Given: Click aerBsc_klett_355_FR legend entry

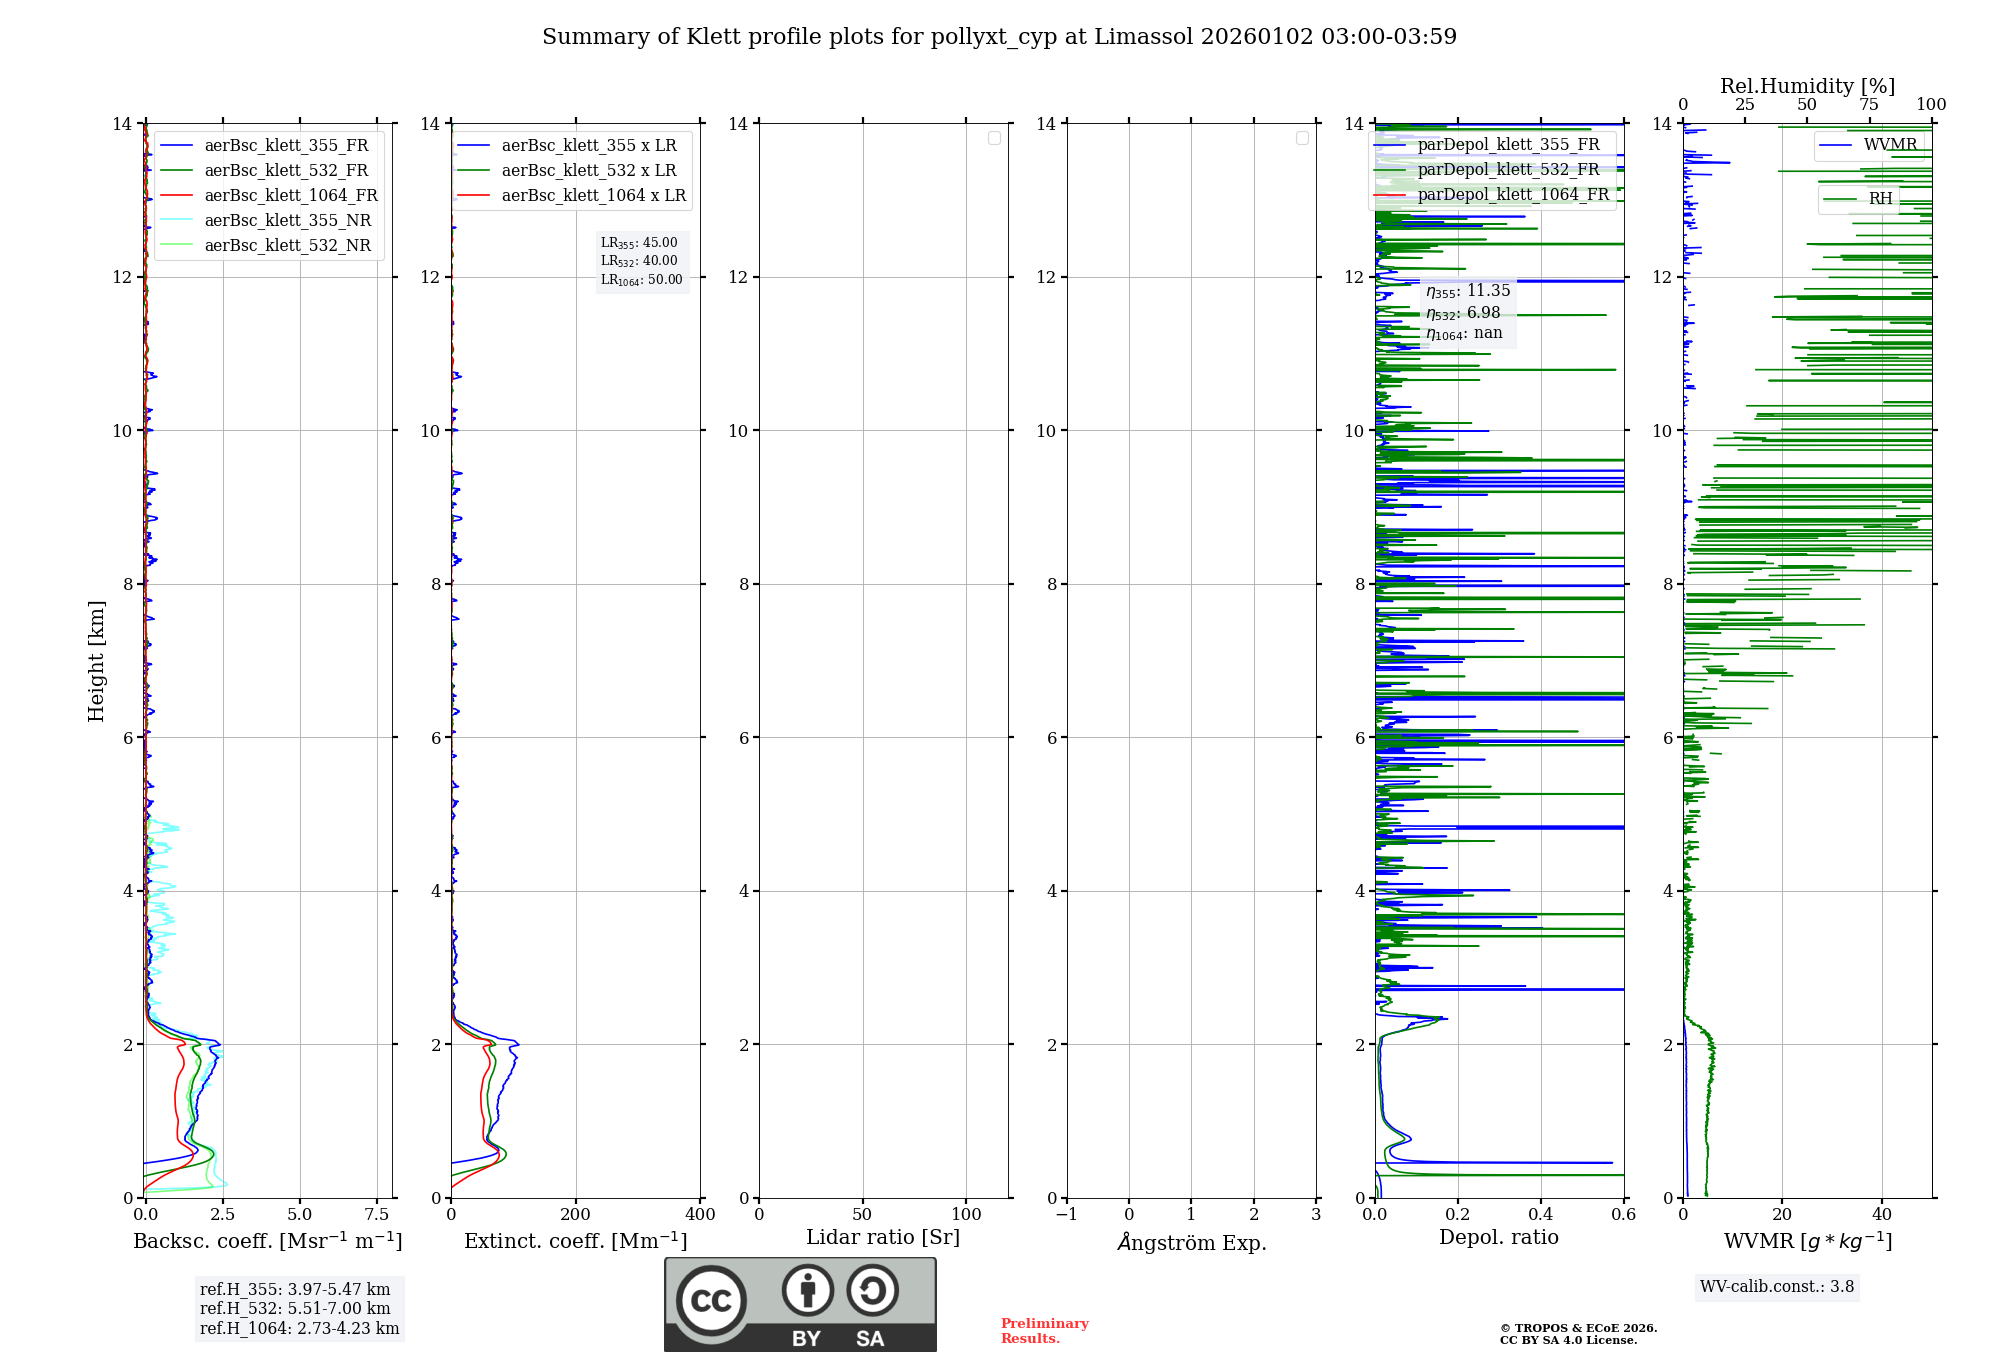Looking at the screenshot, I should [286, 146].
